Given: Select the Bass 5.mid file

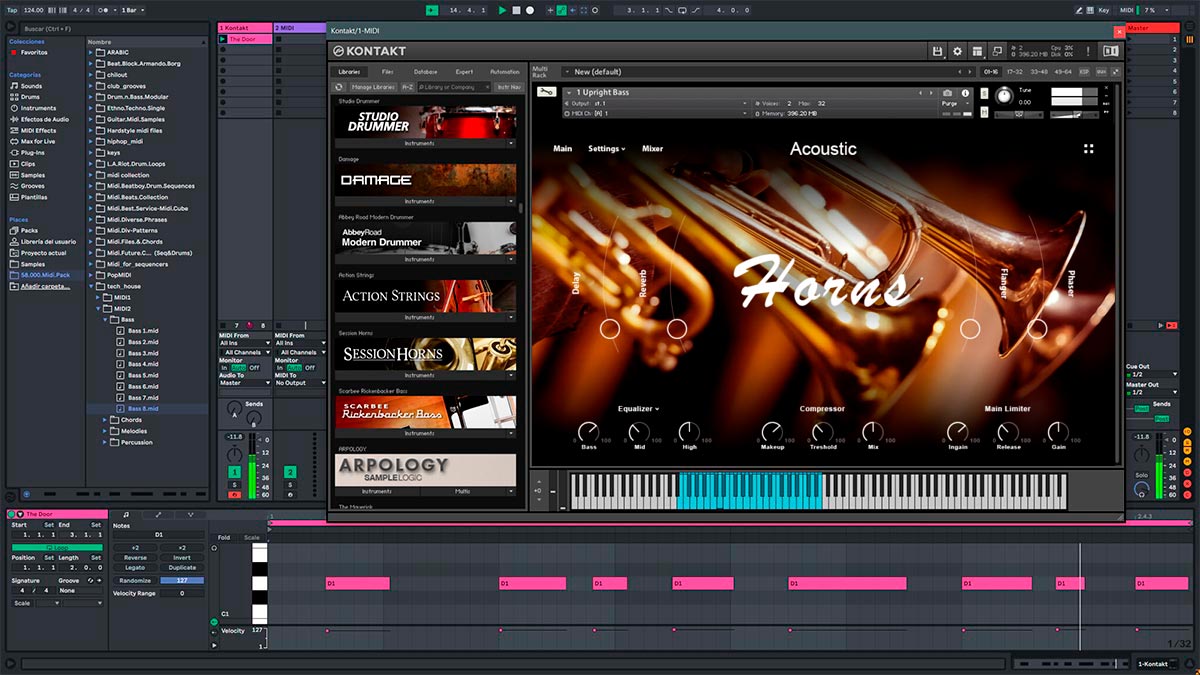Looking at the screenshot, I should click(143, 375).
